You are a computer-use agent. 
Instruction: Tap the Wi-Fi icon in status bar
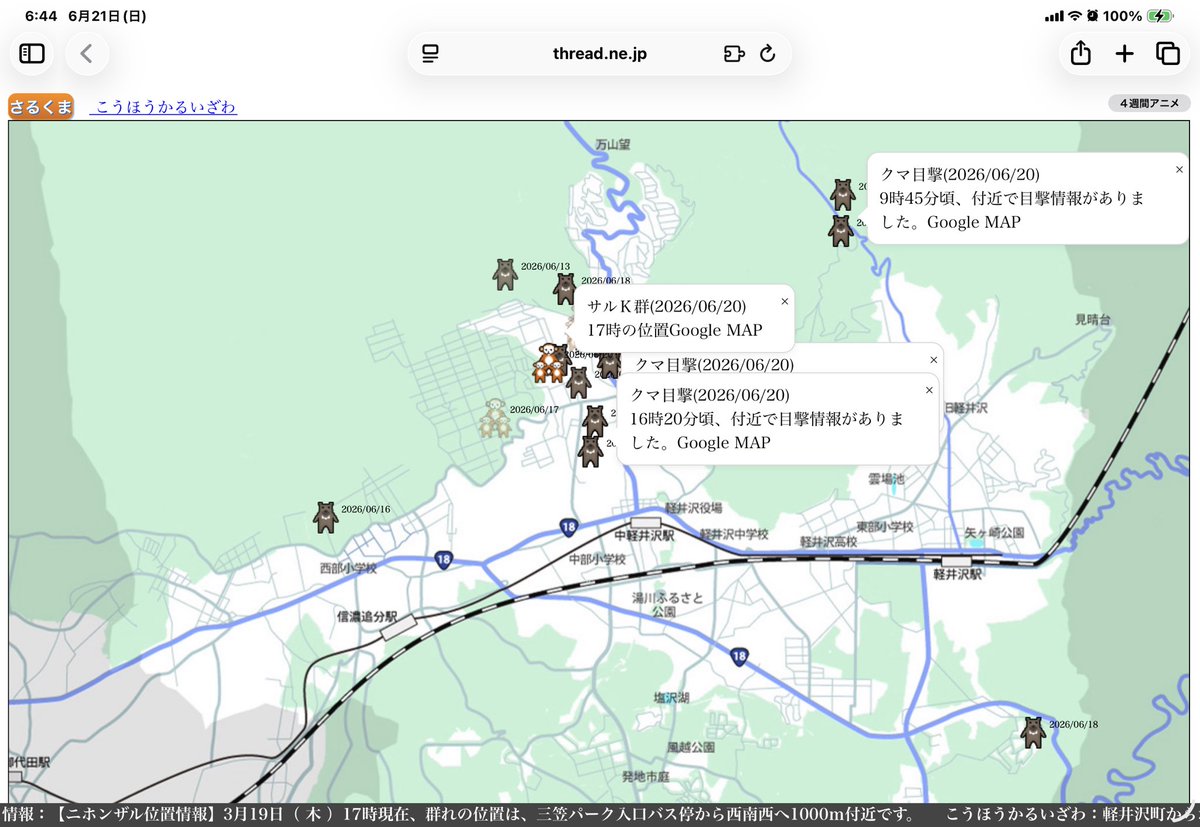pyautogui.click(x=1075, y=16)
